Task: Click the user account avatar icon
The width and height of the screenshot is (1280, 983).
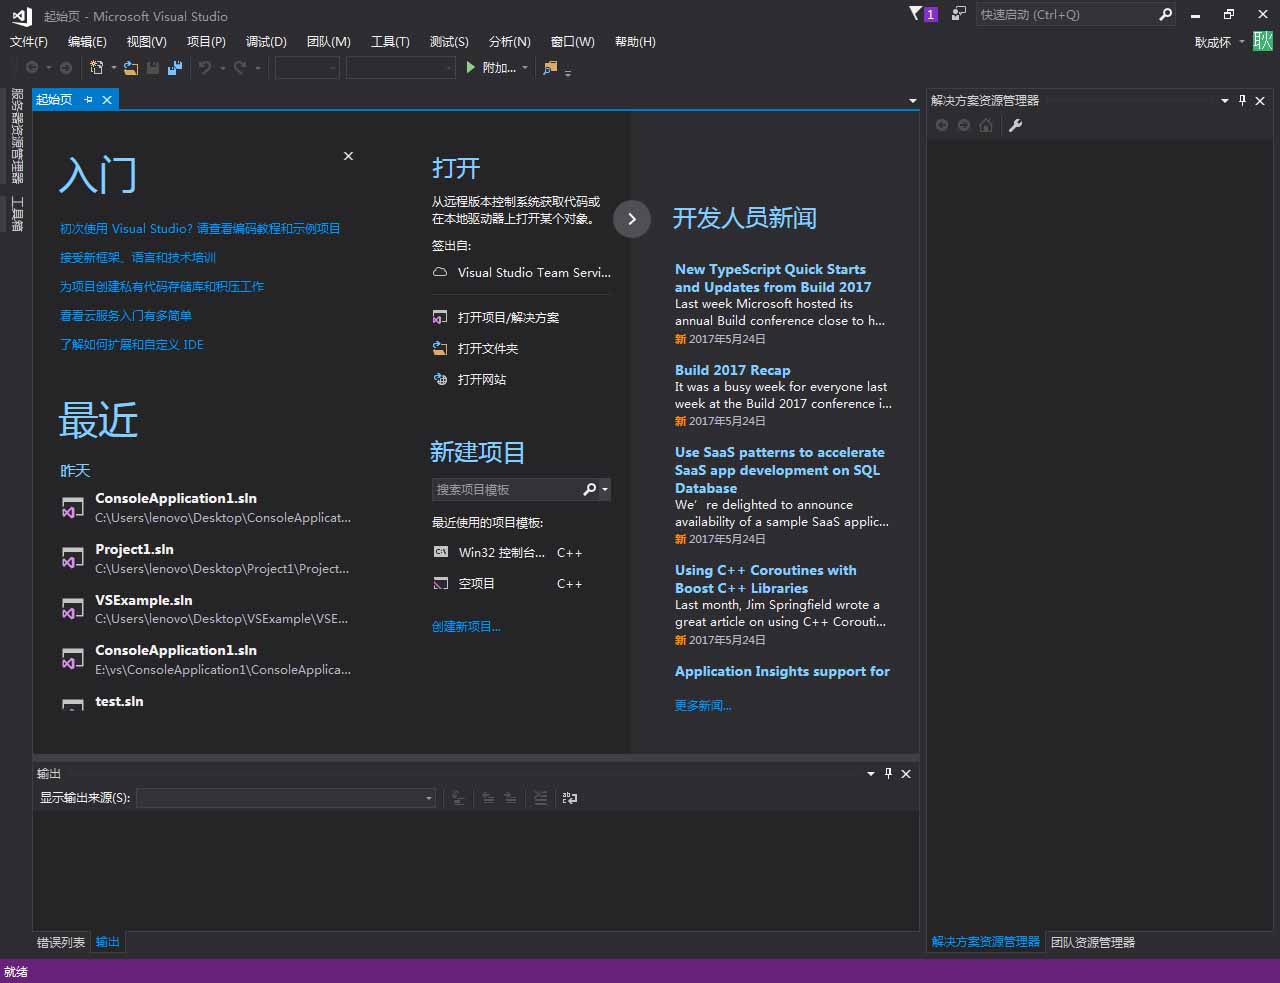Action: [1263, 41]
